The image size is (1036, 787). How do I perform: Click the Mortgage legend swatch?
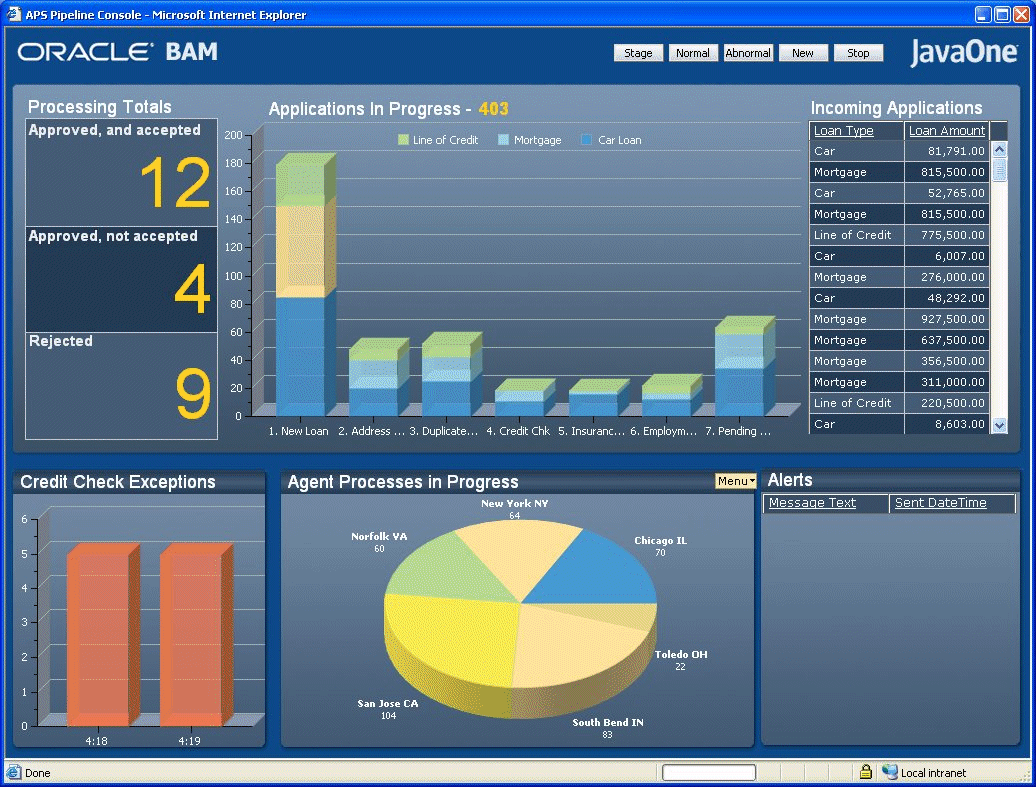(503, 140)
